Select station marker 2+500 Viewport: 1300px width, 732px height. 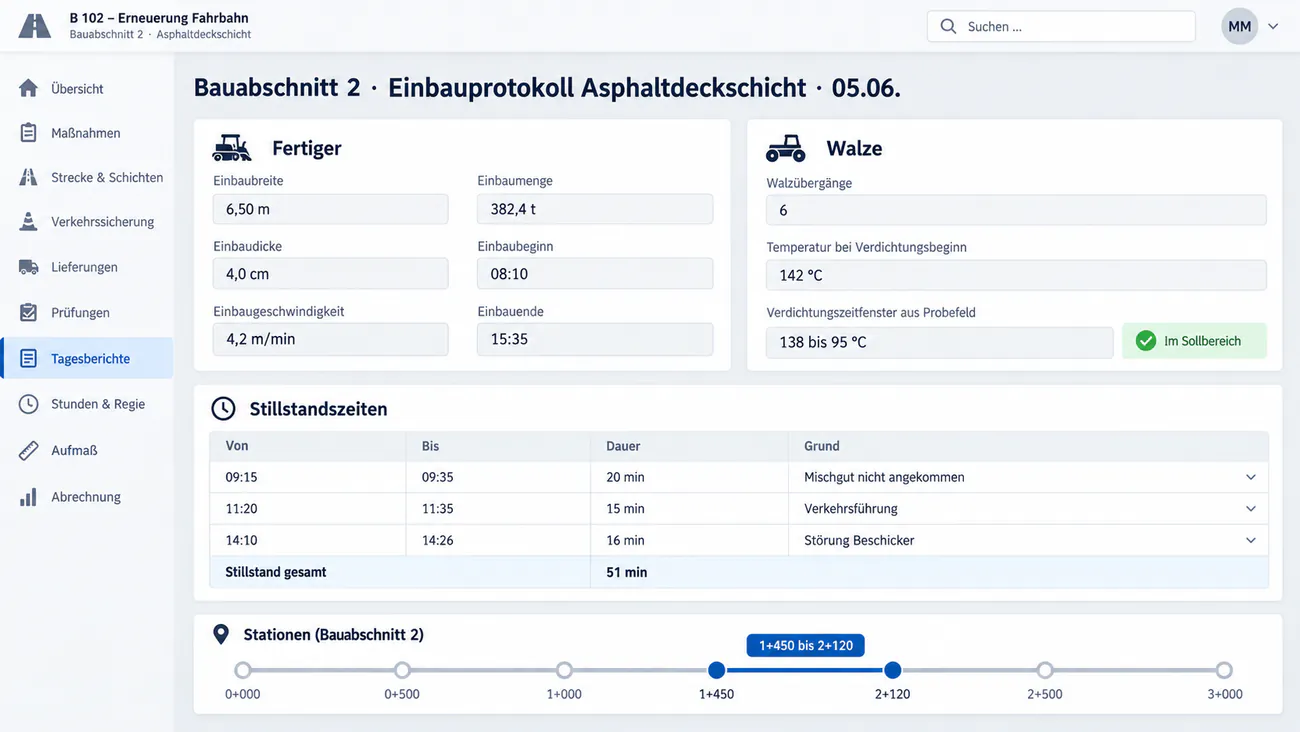coord(1045,670)
